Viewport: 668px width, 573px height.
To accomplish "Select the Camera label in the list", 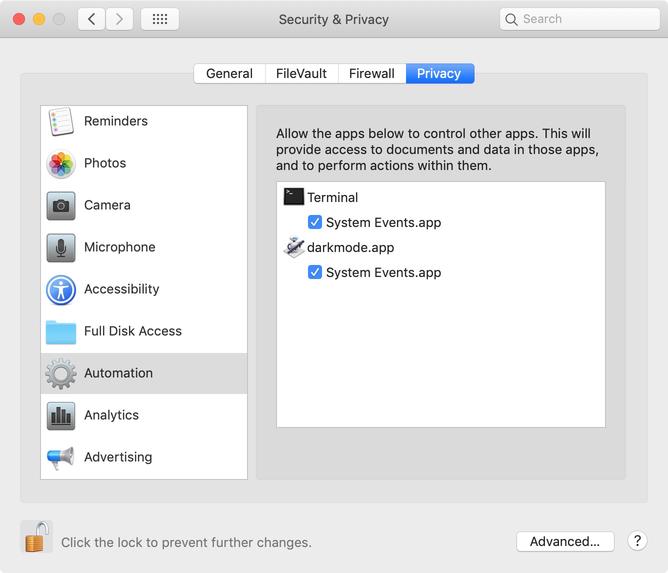I will tap(107, 205).
